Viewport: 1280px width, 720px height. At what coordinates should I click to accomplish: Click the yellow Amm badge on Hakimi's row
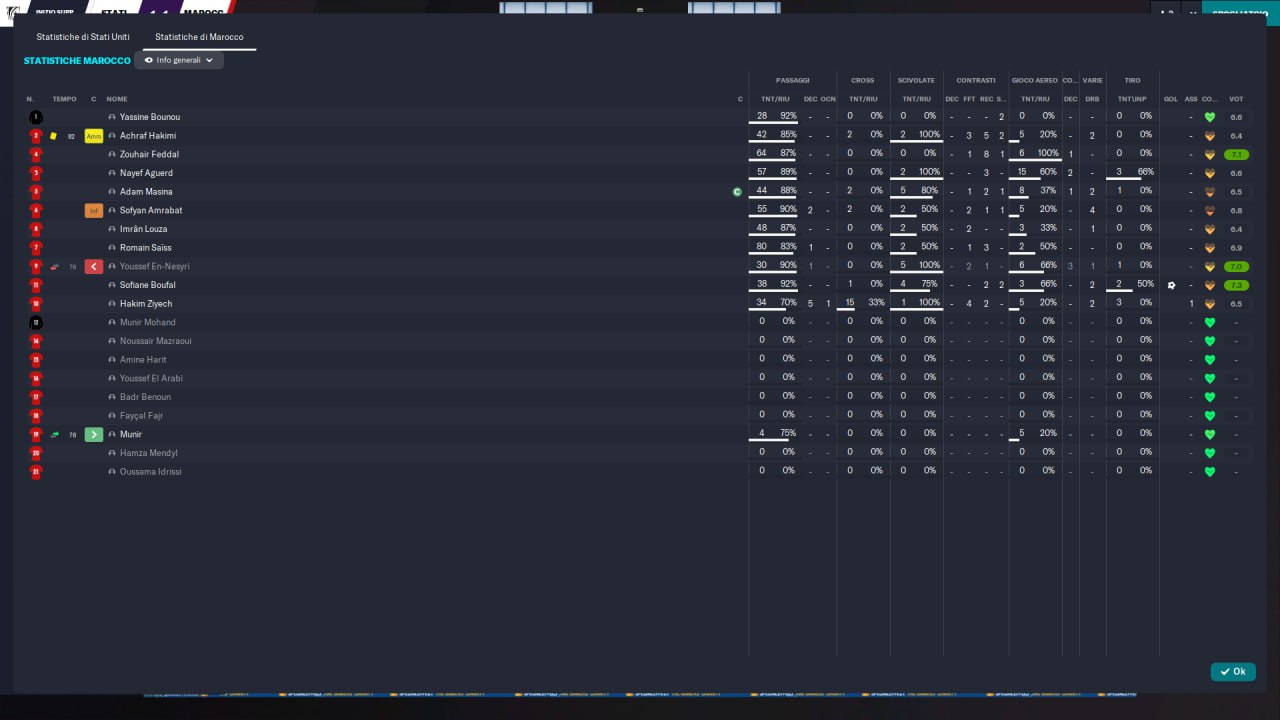click(x=94, y=136)
